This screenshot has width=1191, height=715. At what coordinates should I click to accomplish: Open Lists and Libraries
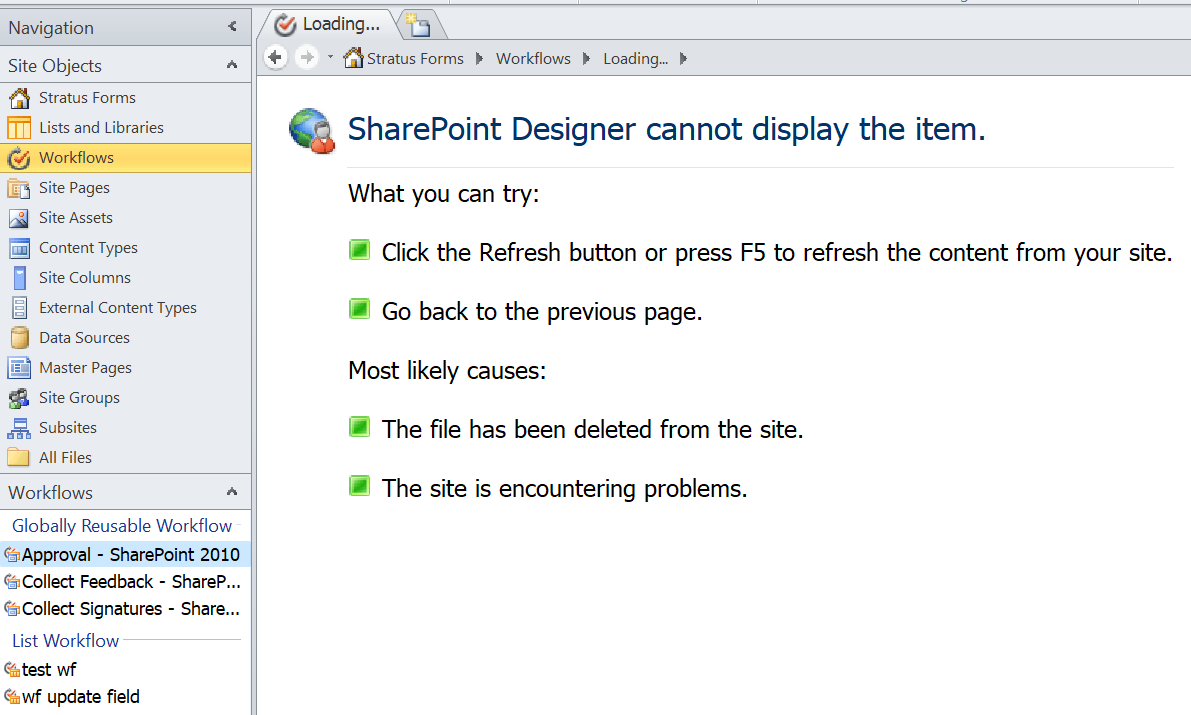(x=125, y=128)
